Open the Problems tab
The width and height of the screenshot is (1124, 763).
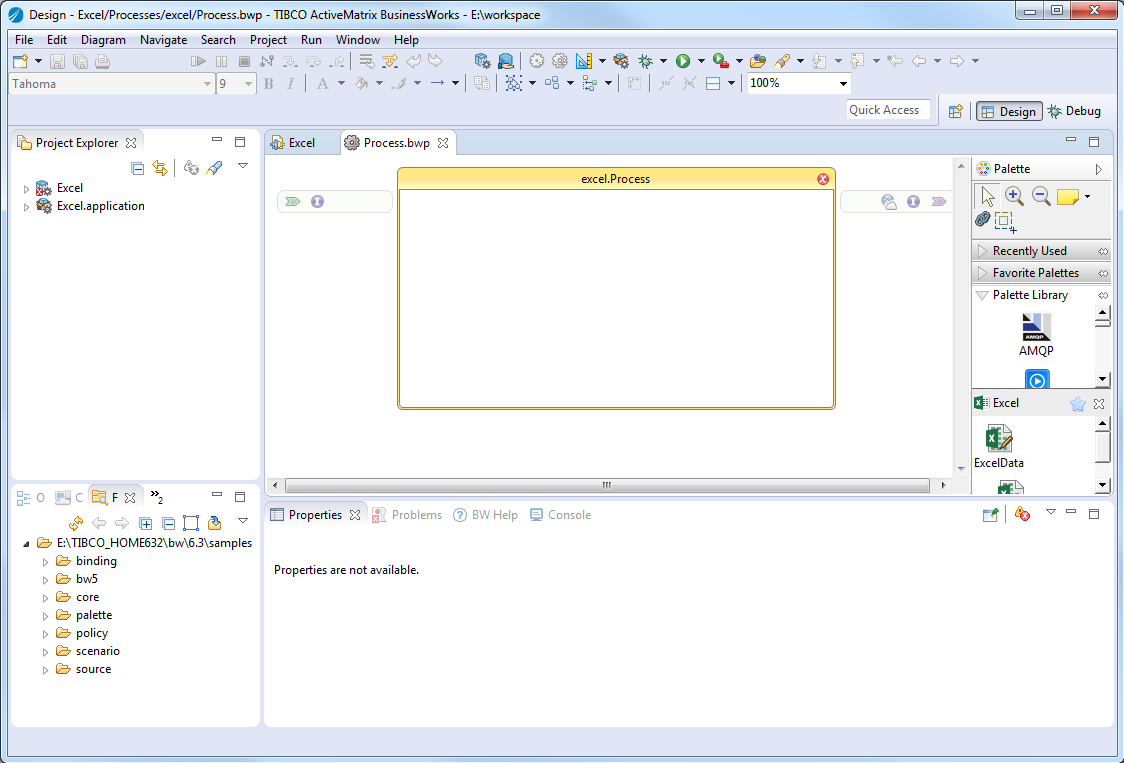[x=407, y=515]
